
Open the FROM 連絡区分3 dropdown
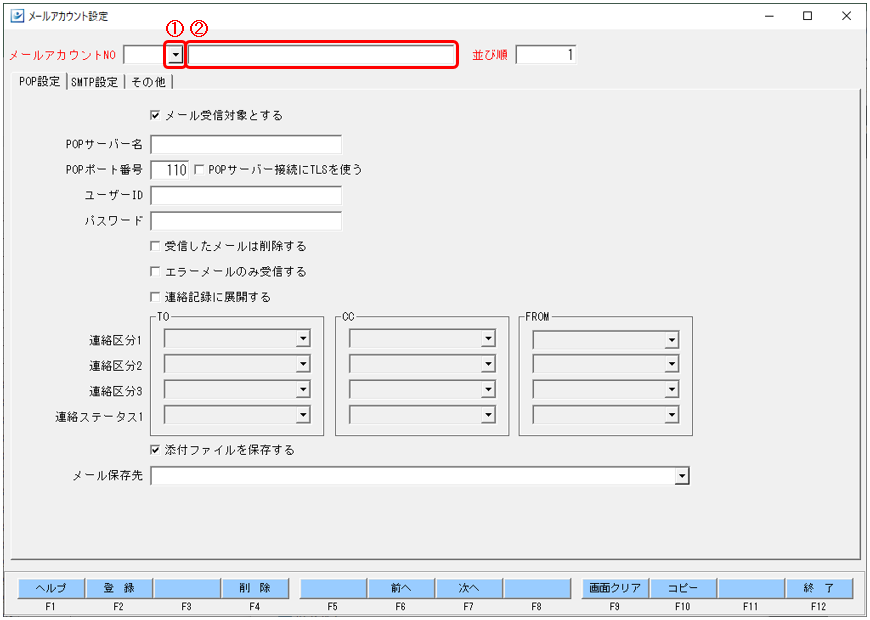[672, 390]
